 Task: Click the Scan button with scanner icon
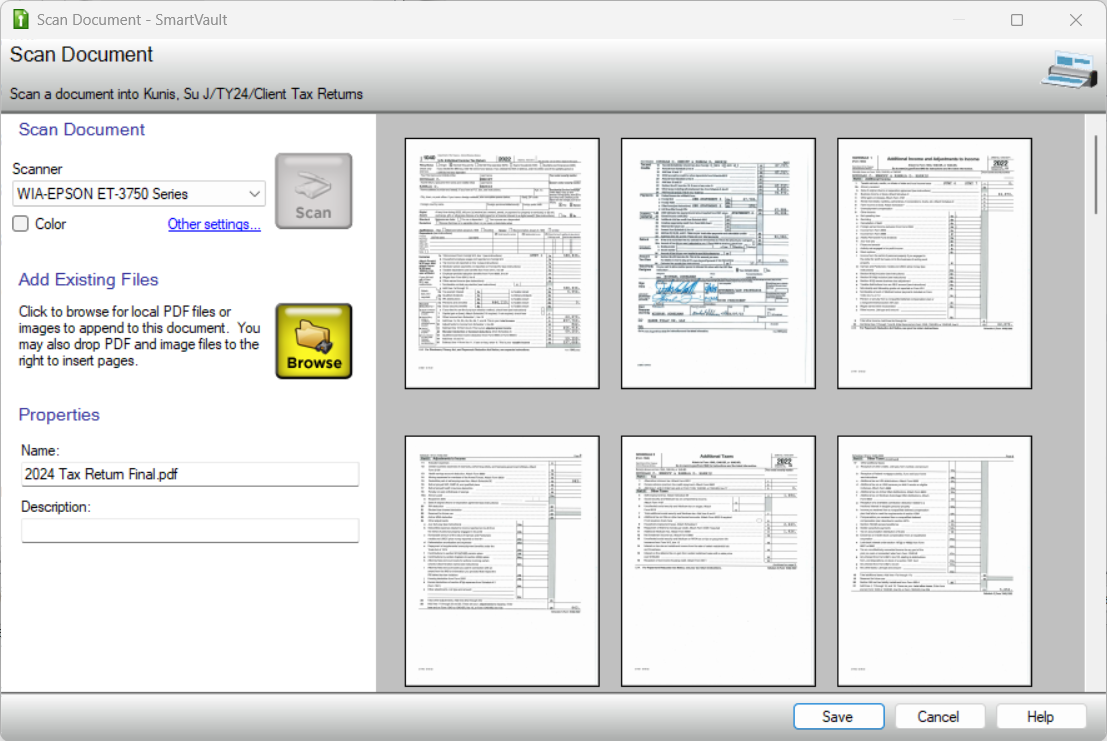[x=313, y=190]
